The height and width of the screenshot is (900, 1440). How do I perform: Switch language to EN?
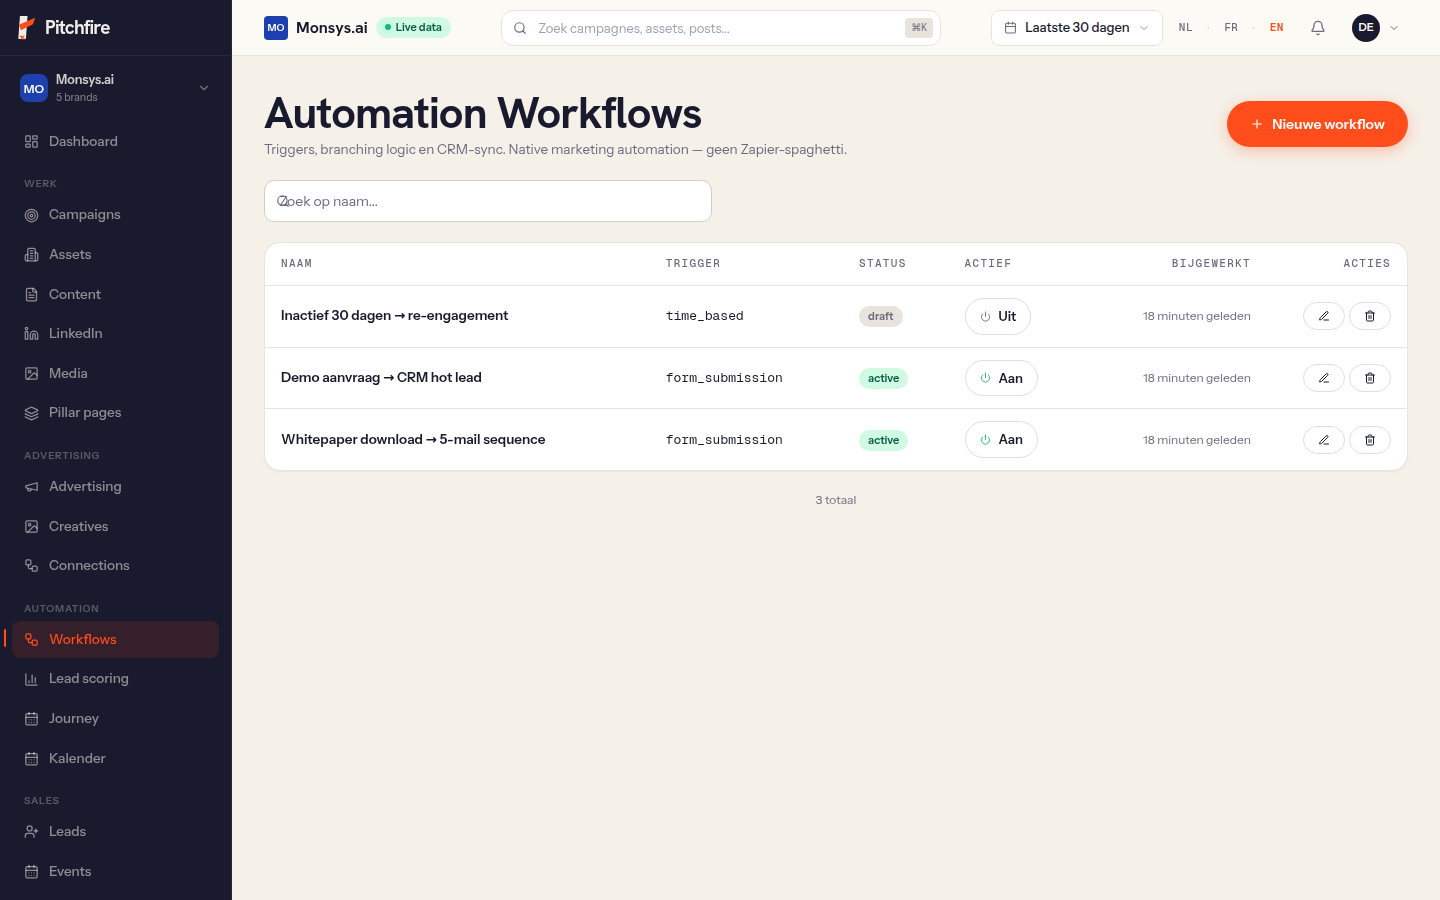[x=1277, y=28]
